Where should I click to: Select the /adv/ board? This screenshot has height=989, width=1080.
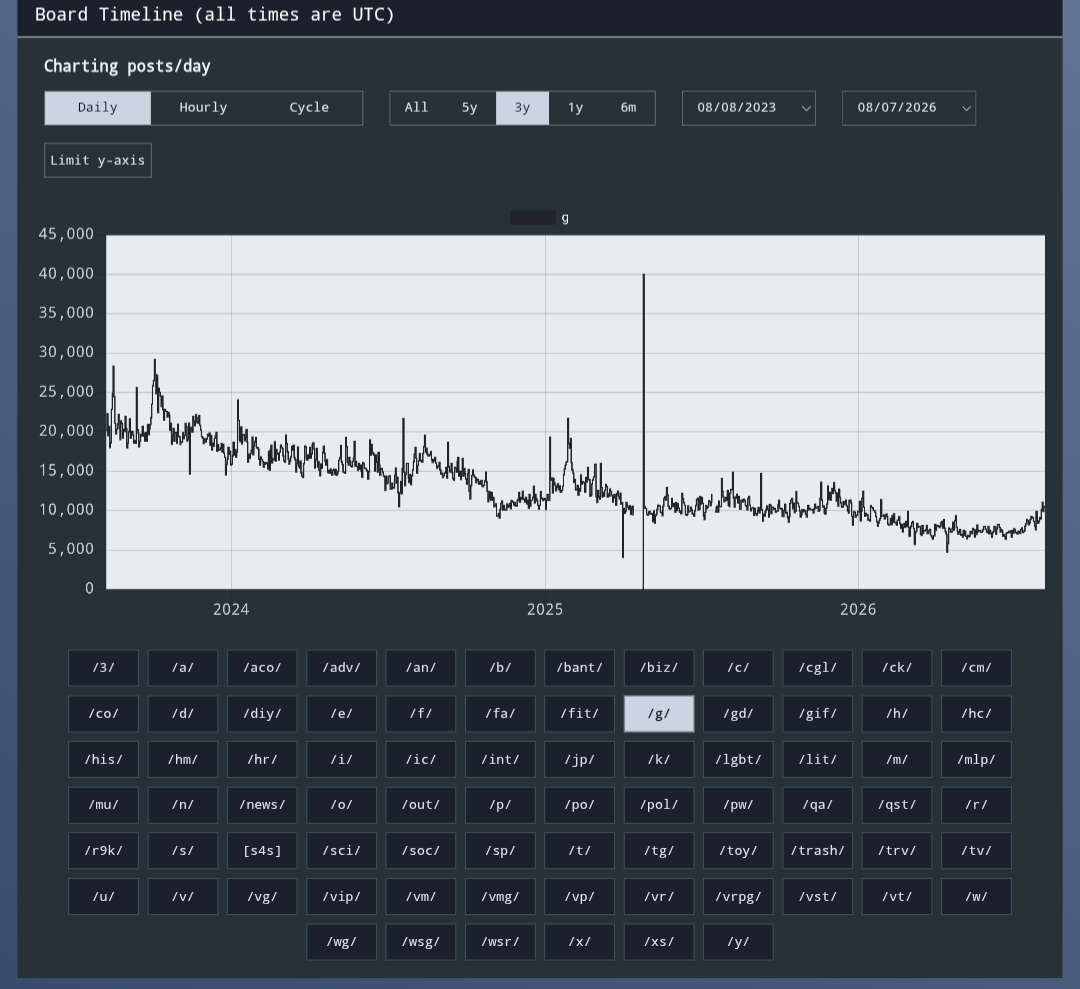click(x=342, y=668)
